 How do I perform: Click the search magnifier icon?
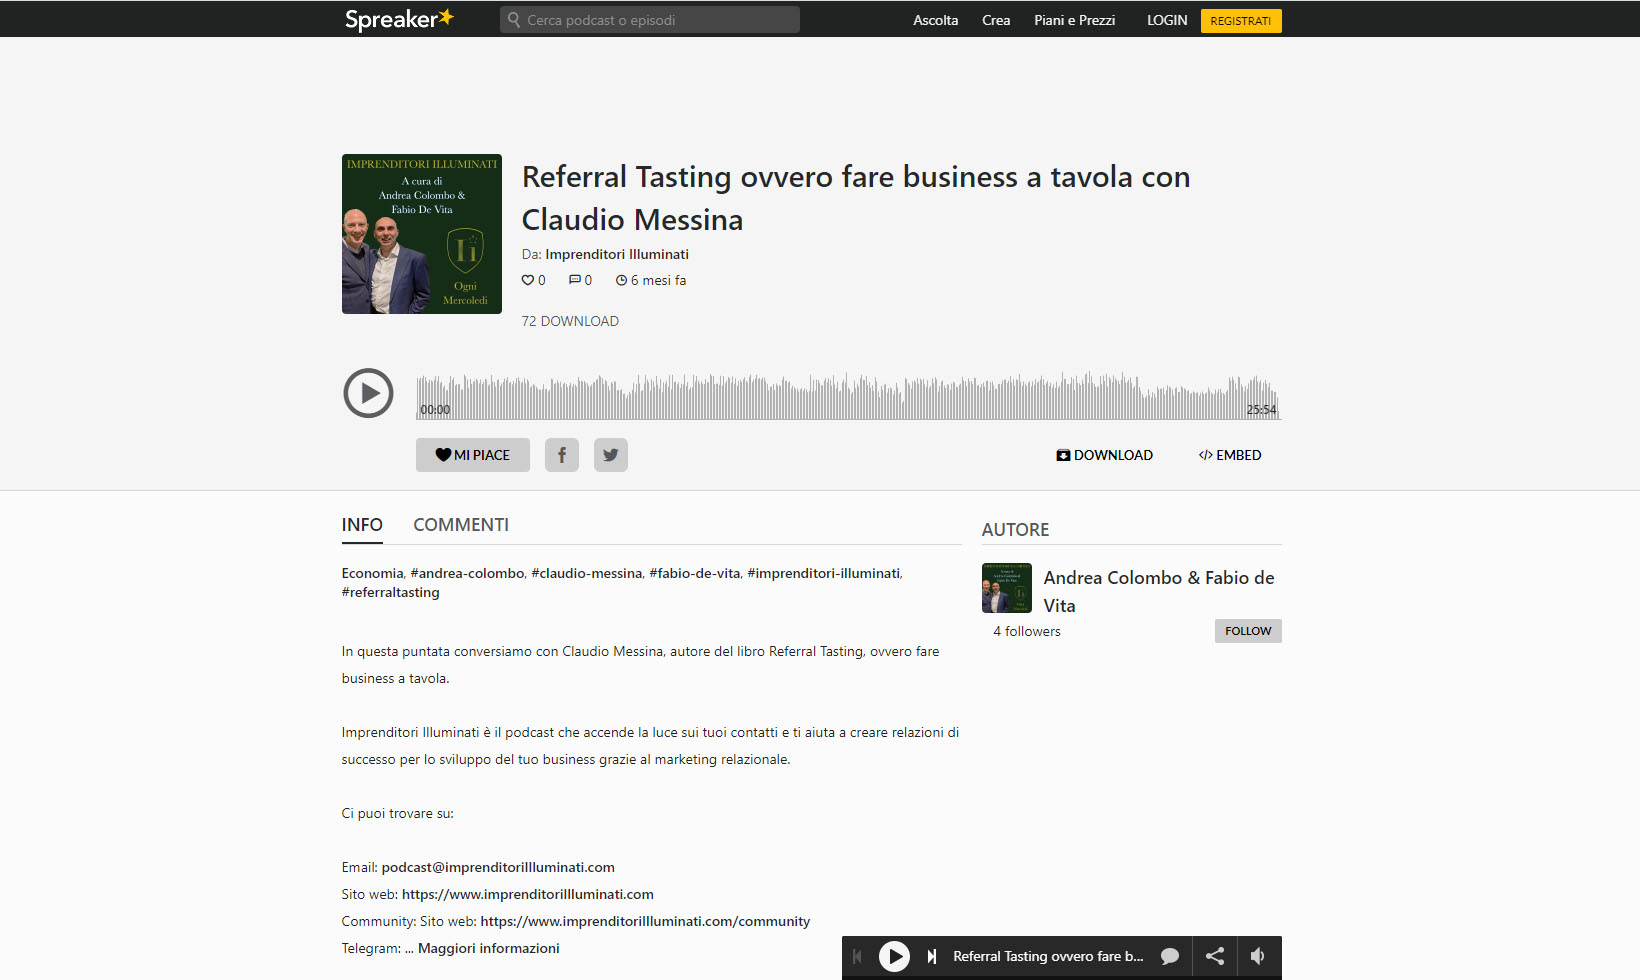point(514,19)
